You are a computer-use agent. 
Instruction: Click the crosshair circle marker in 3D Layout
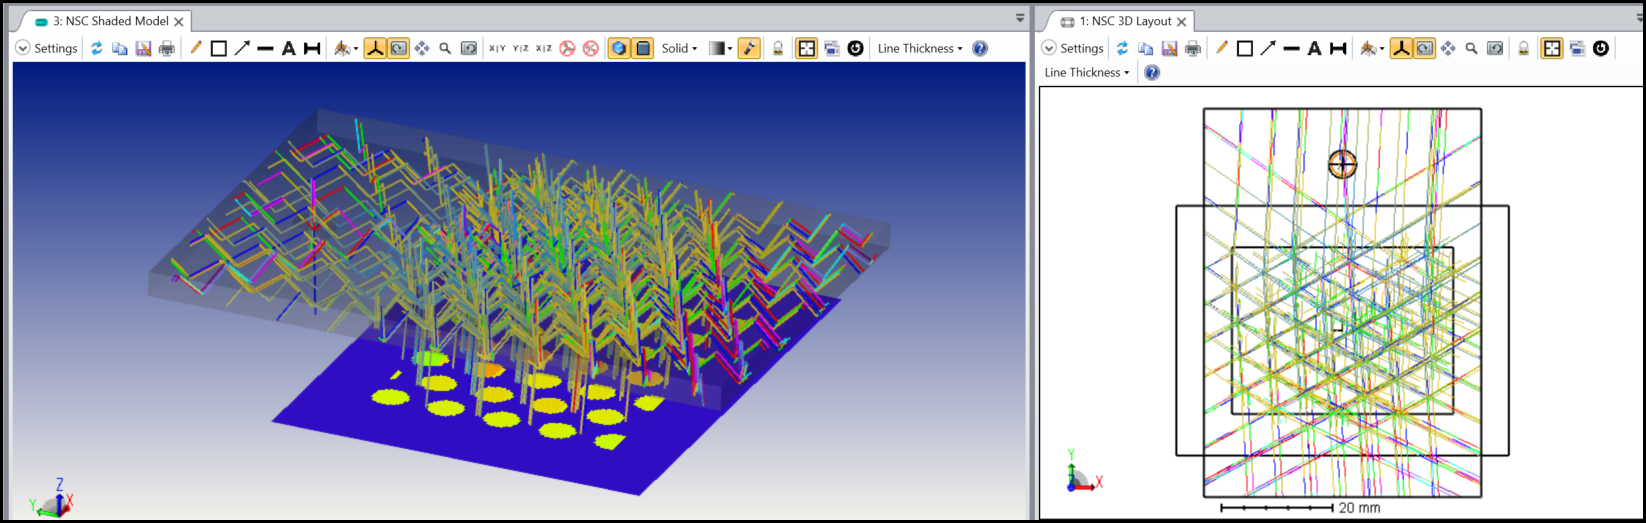1342,163
